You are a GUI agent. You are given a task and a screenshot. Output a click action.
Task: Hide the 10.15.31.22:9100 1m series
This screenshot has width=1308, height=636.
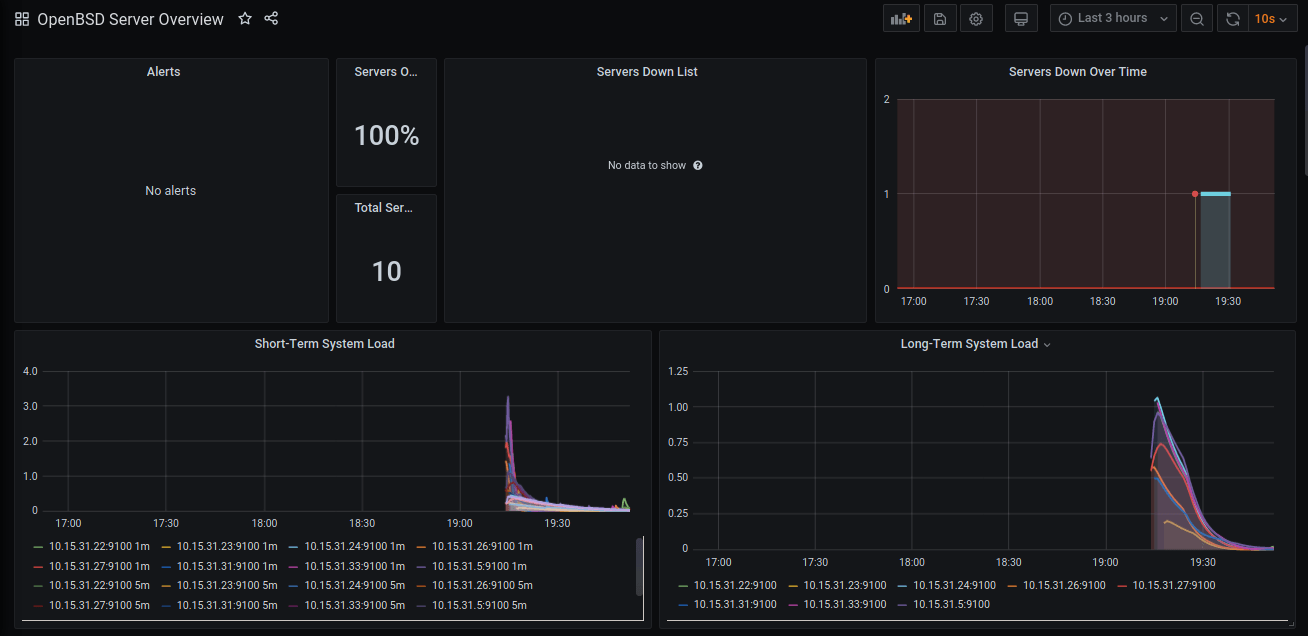100,546
